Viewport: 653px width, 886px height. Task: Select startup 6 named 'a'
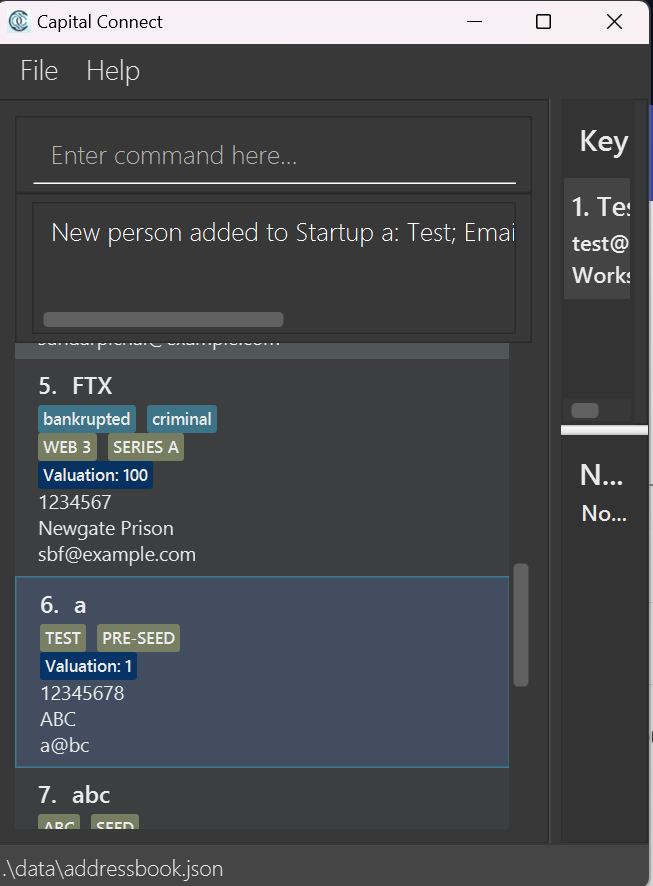pyautogui.click(x=262, y=672)
